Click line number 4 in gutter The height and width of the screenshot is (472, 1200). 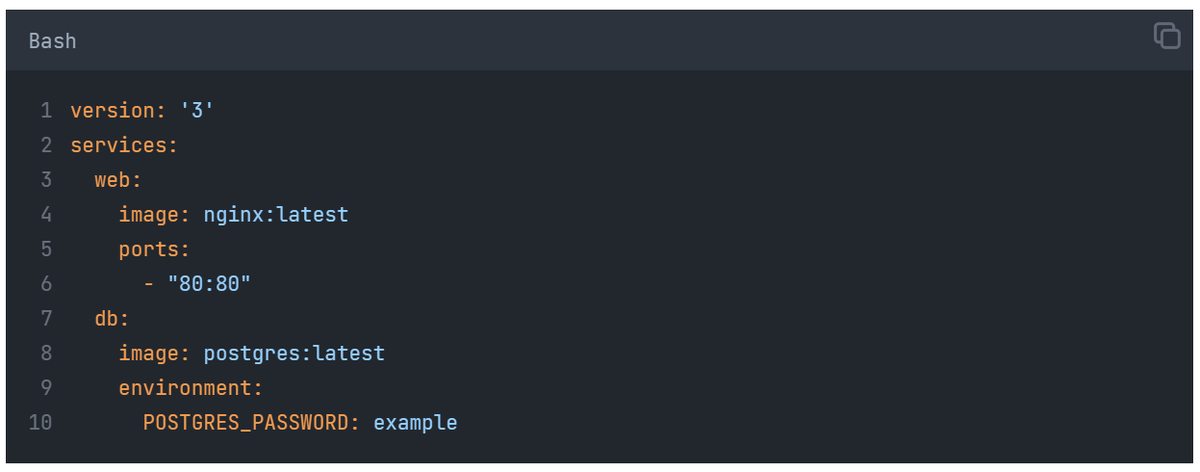[x=46, y=214]
